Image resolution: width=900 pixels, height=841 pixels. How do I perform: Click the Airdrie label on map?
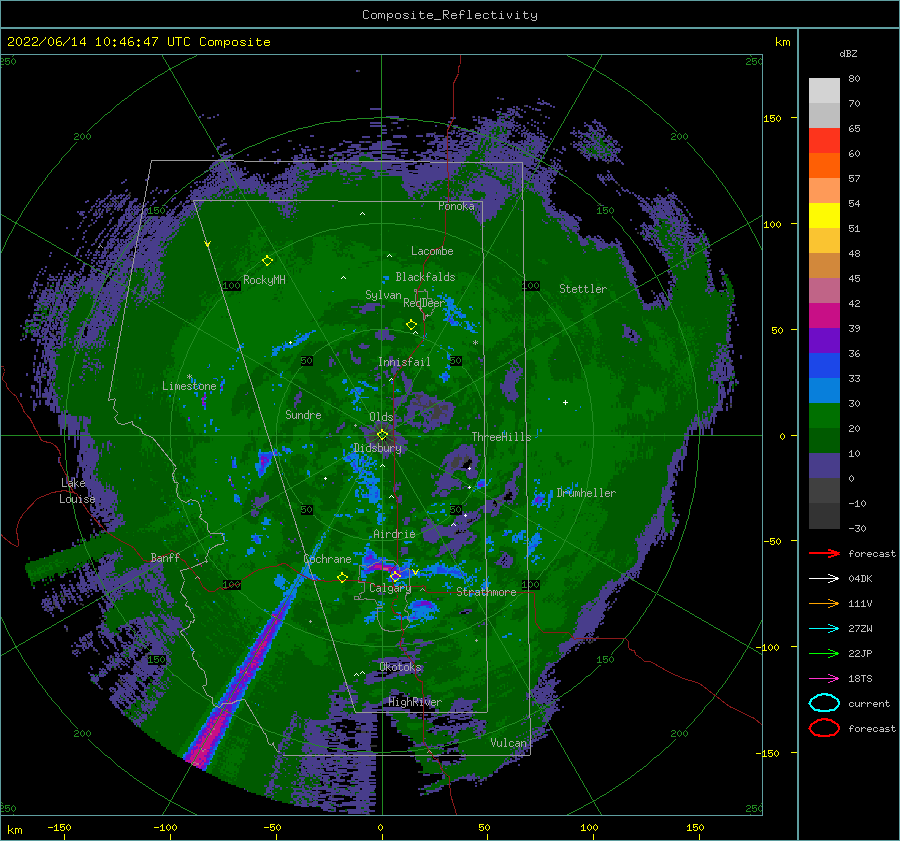(x=394, y=534)
